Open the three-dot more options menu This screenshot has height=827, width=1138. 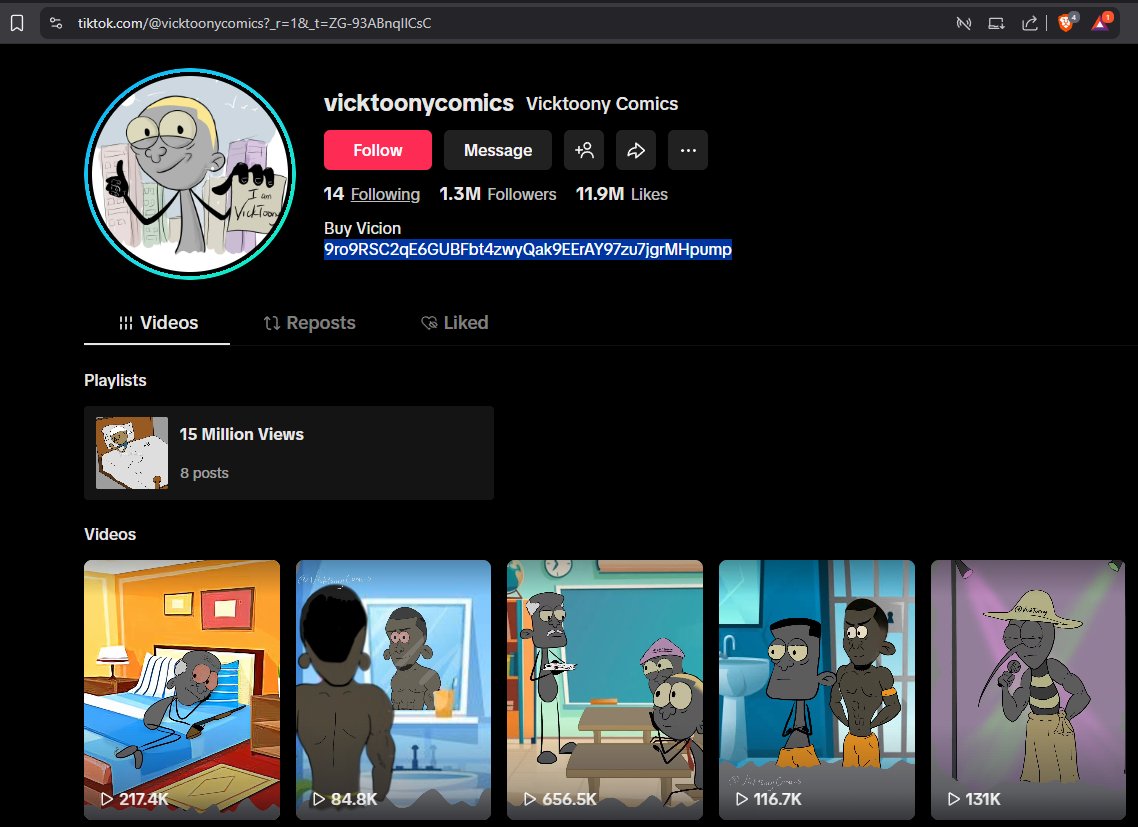(x=688, y=150)
